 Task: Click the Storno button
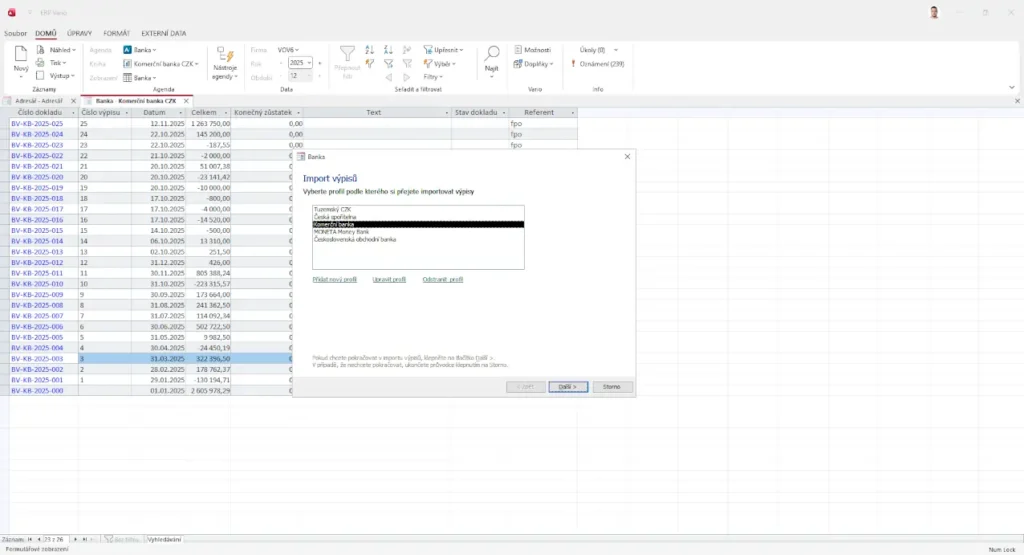pyautogui.click(x=612, y=386)
